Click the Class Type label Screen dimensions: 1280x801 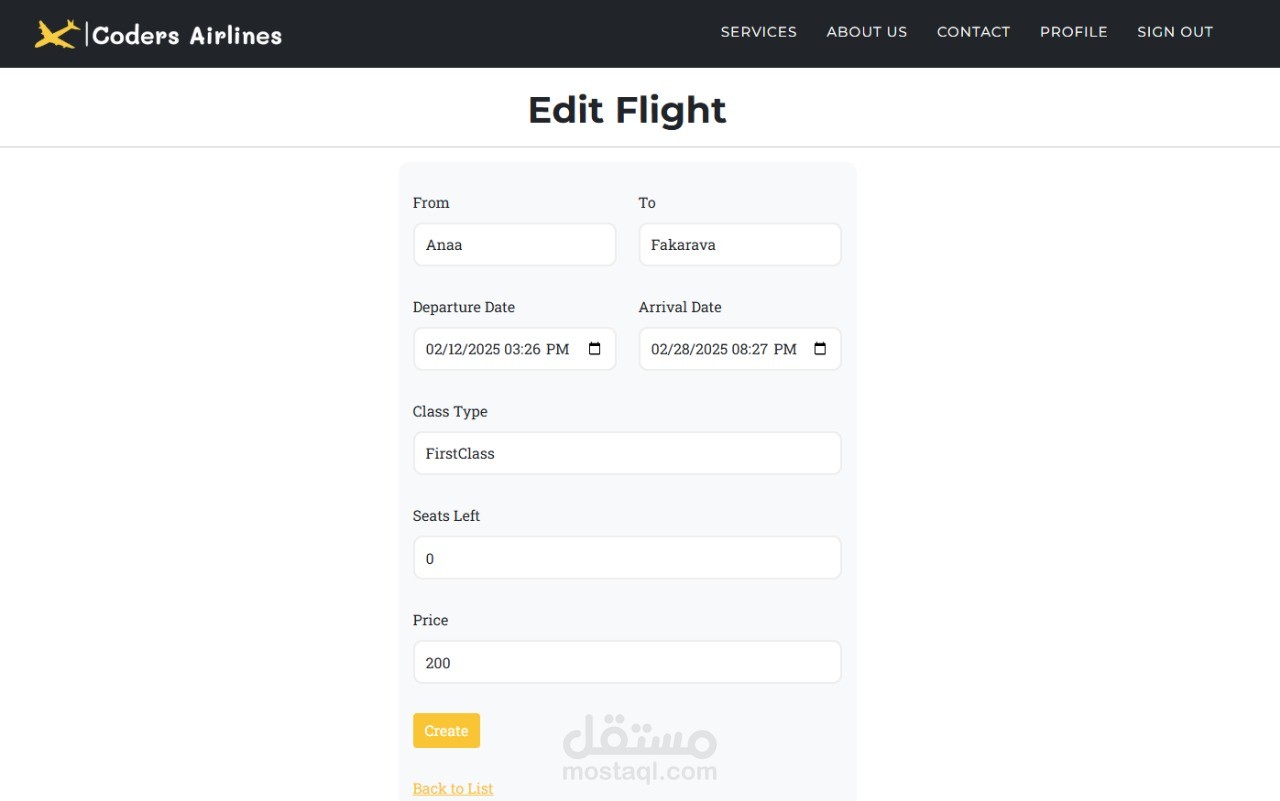click(450, 411)
